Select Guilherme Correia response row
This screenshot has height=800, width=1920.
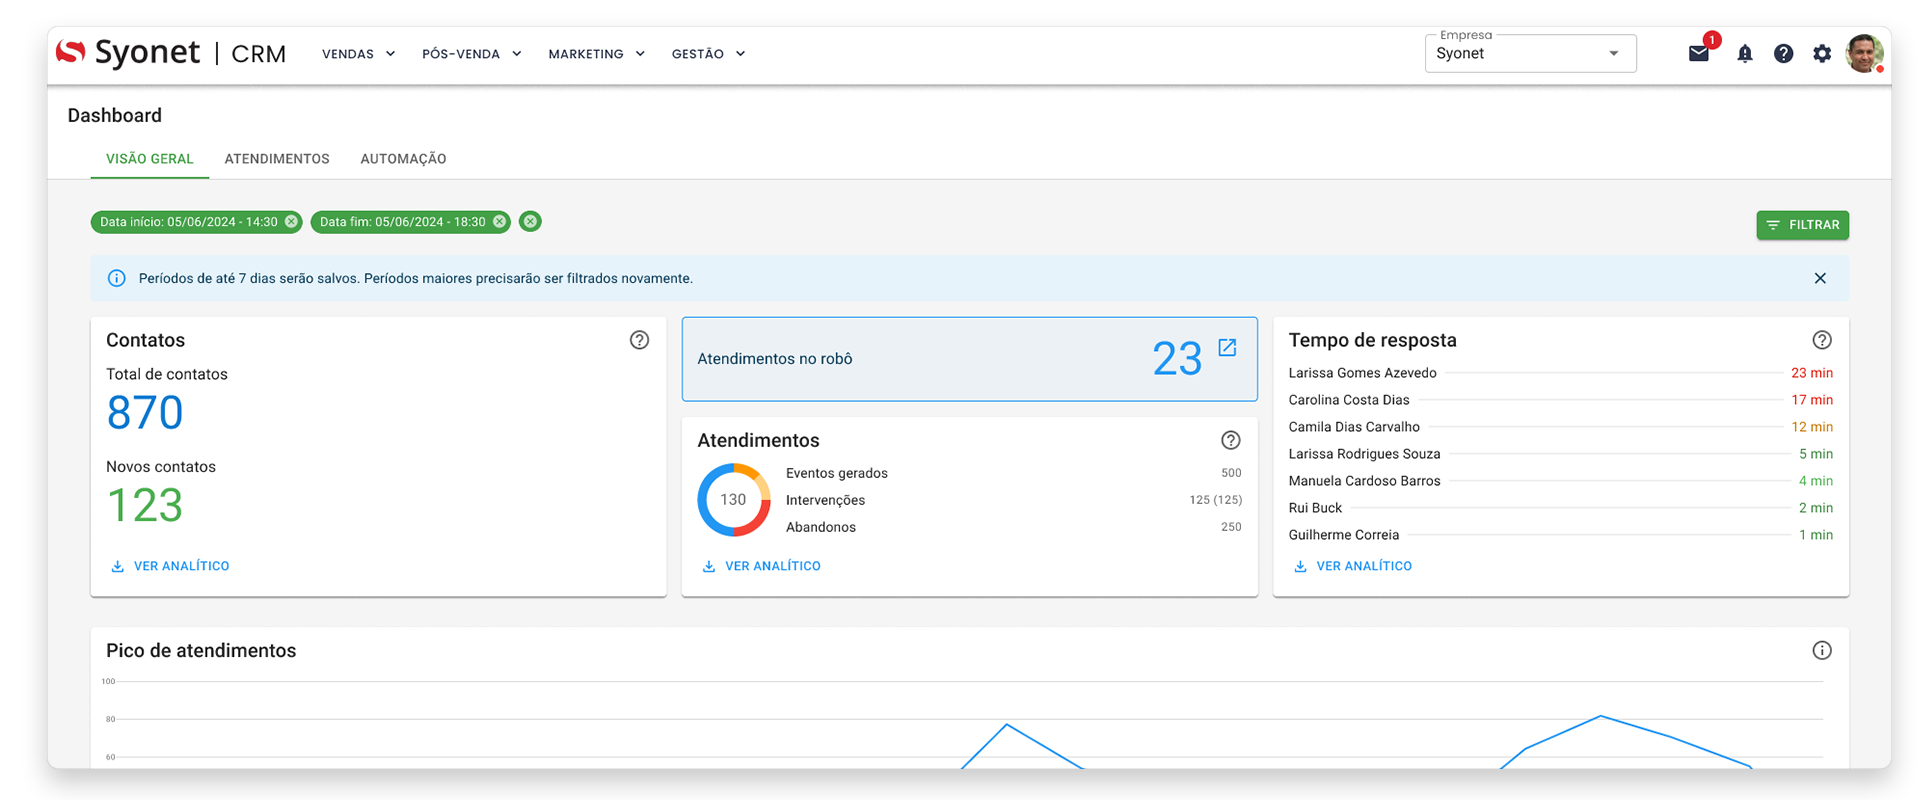1561,535
